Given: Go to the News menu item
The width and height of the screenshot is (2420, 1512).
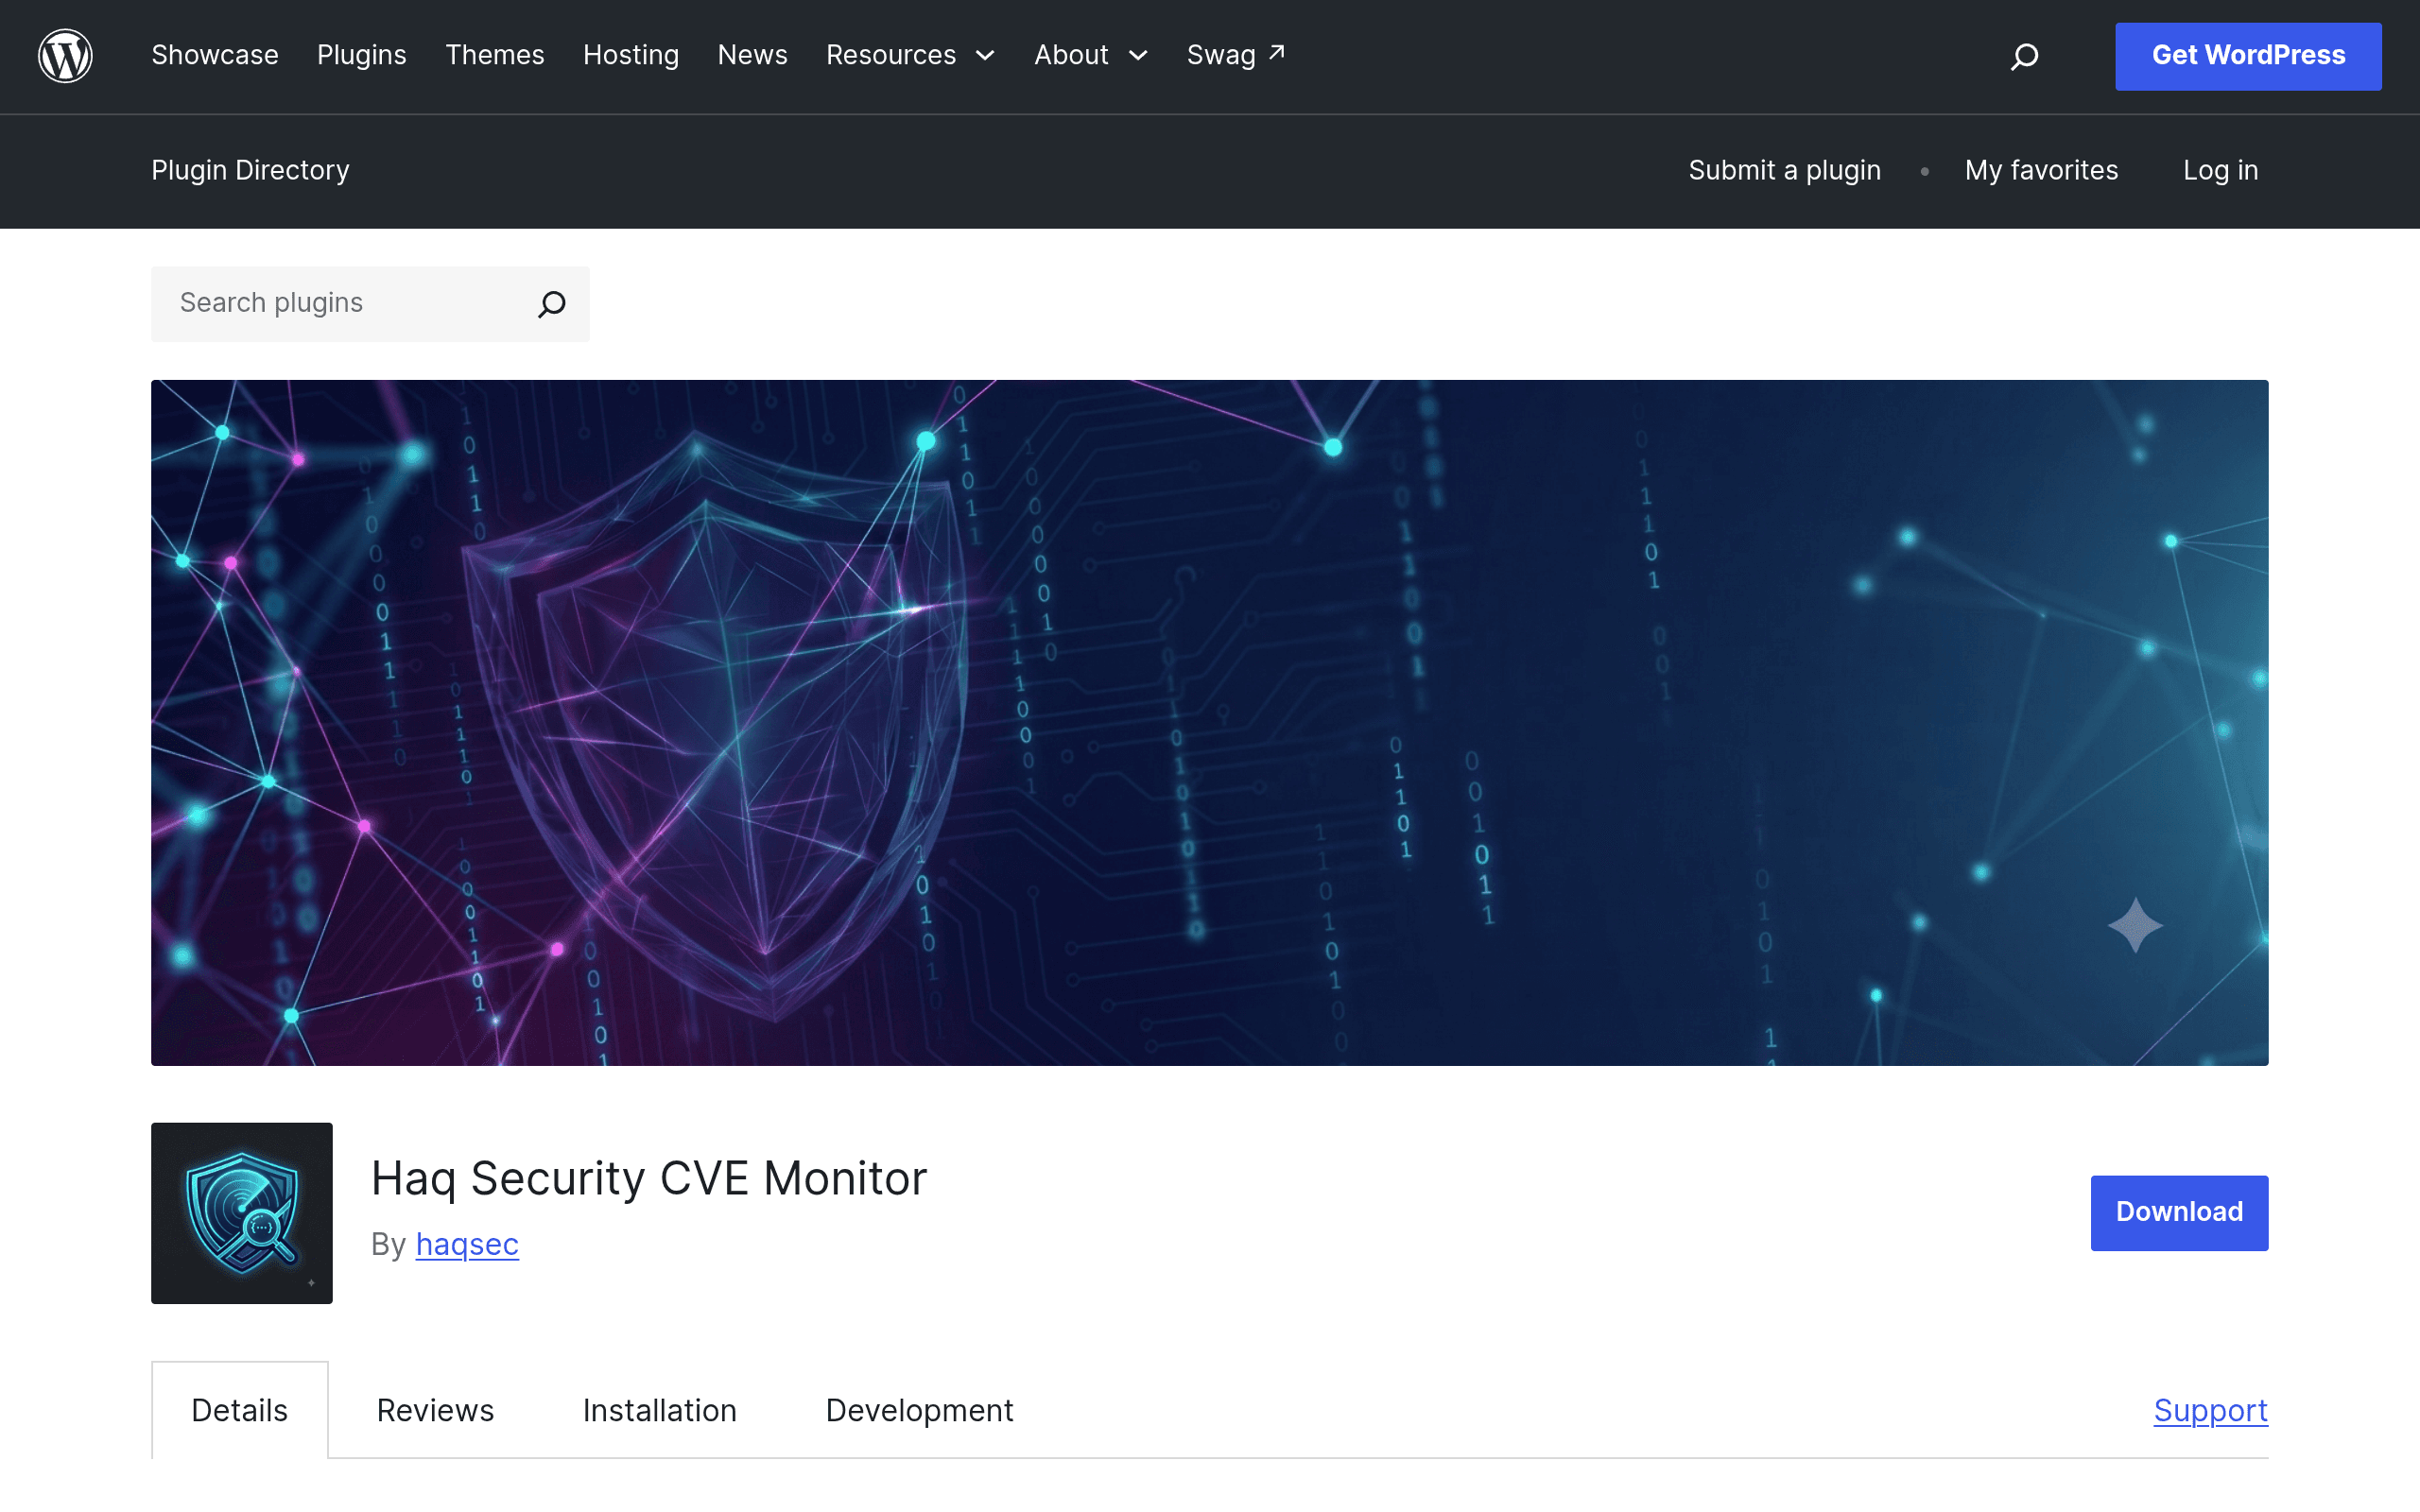Looking at the screenshot, I should point(753,55).
